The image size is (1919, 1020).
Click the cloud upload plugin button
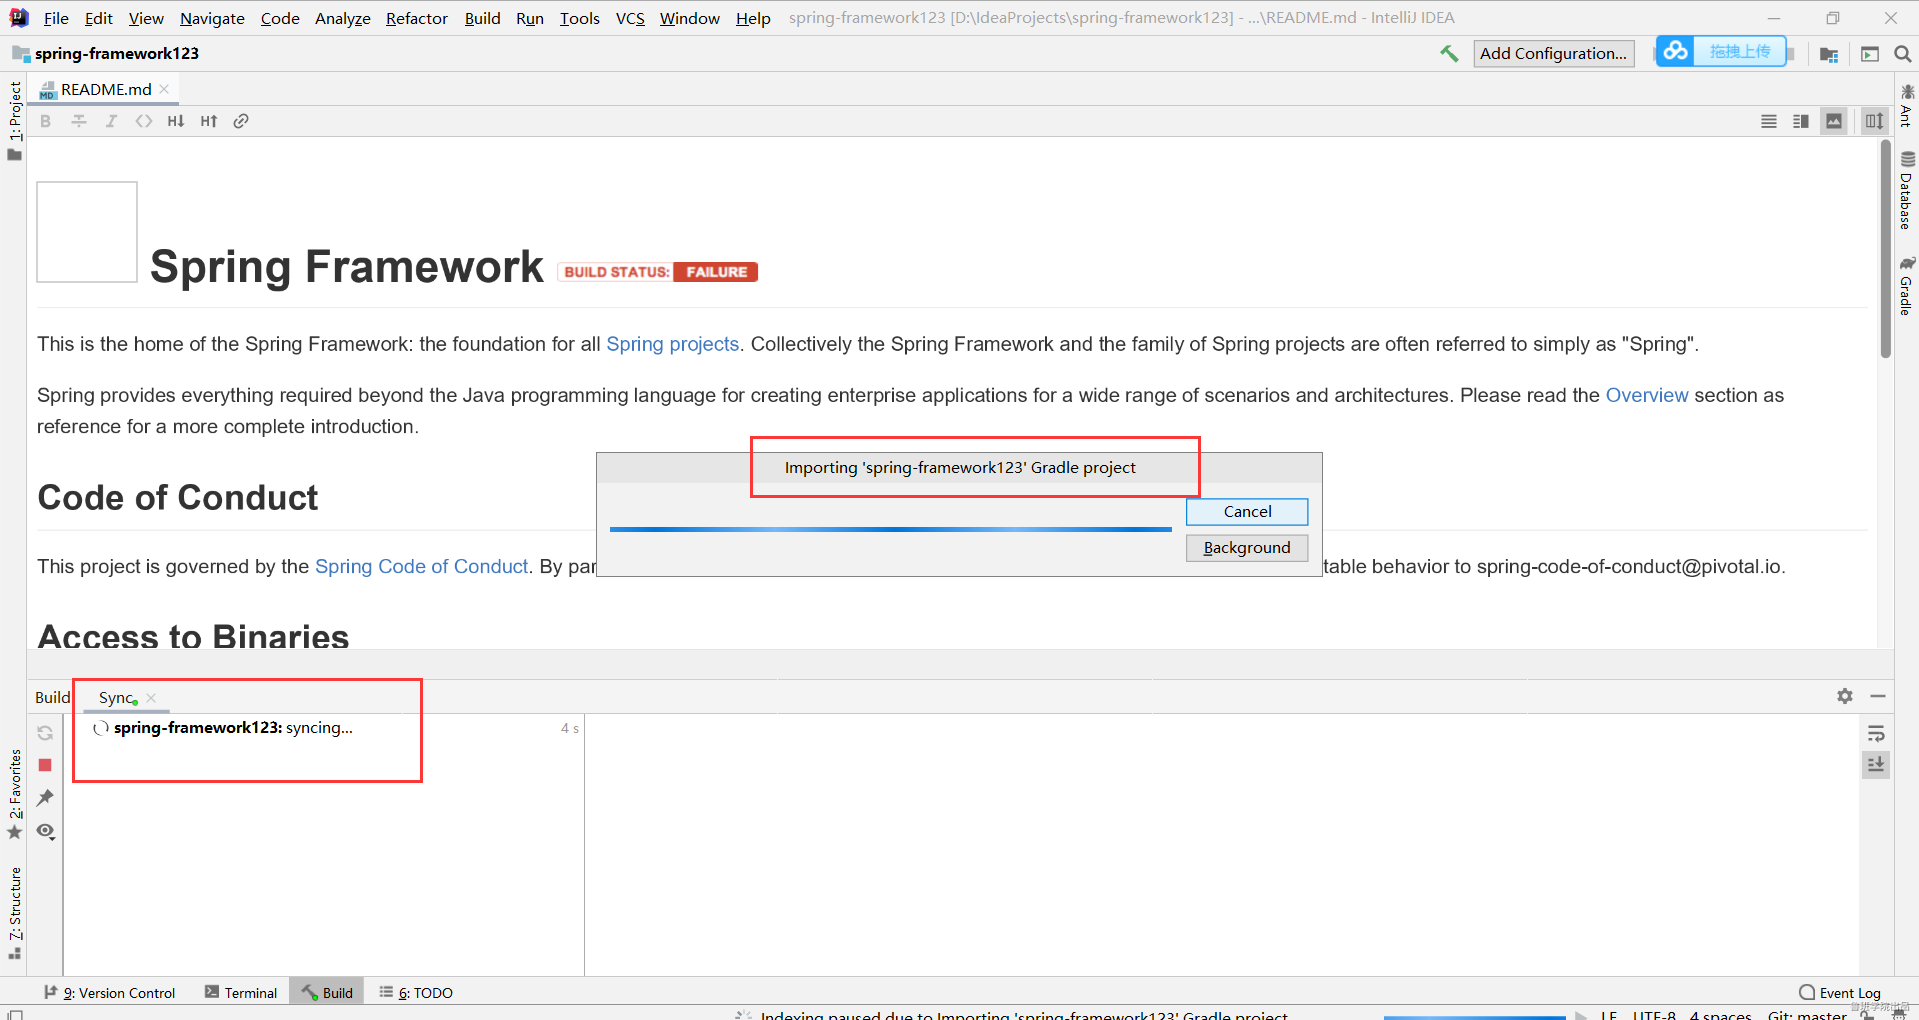[1720, 51]
